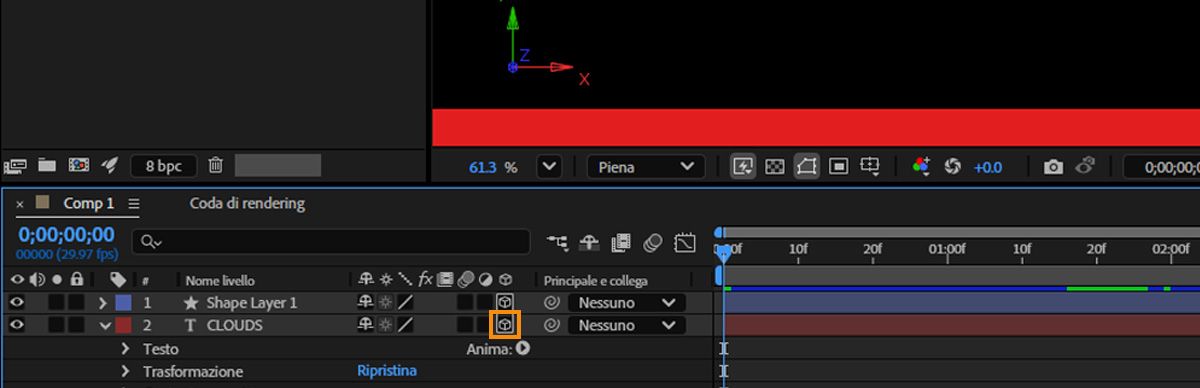1200x388 pixels.
Task: Toggle continuous rasterize on Shape Layer 1
Action: 386,302
